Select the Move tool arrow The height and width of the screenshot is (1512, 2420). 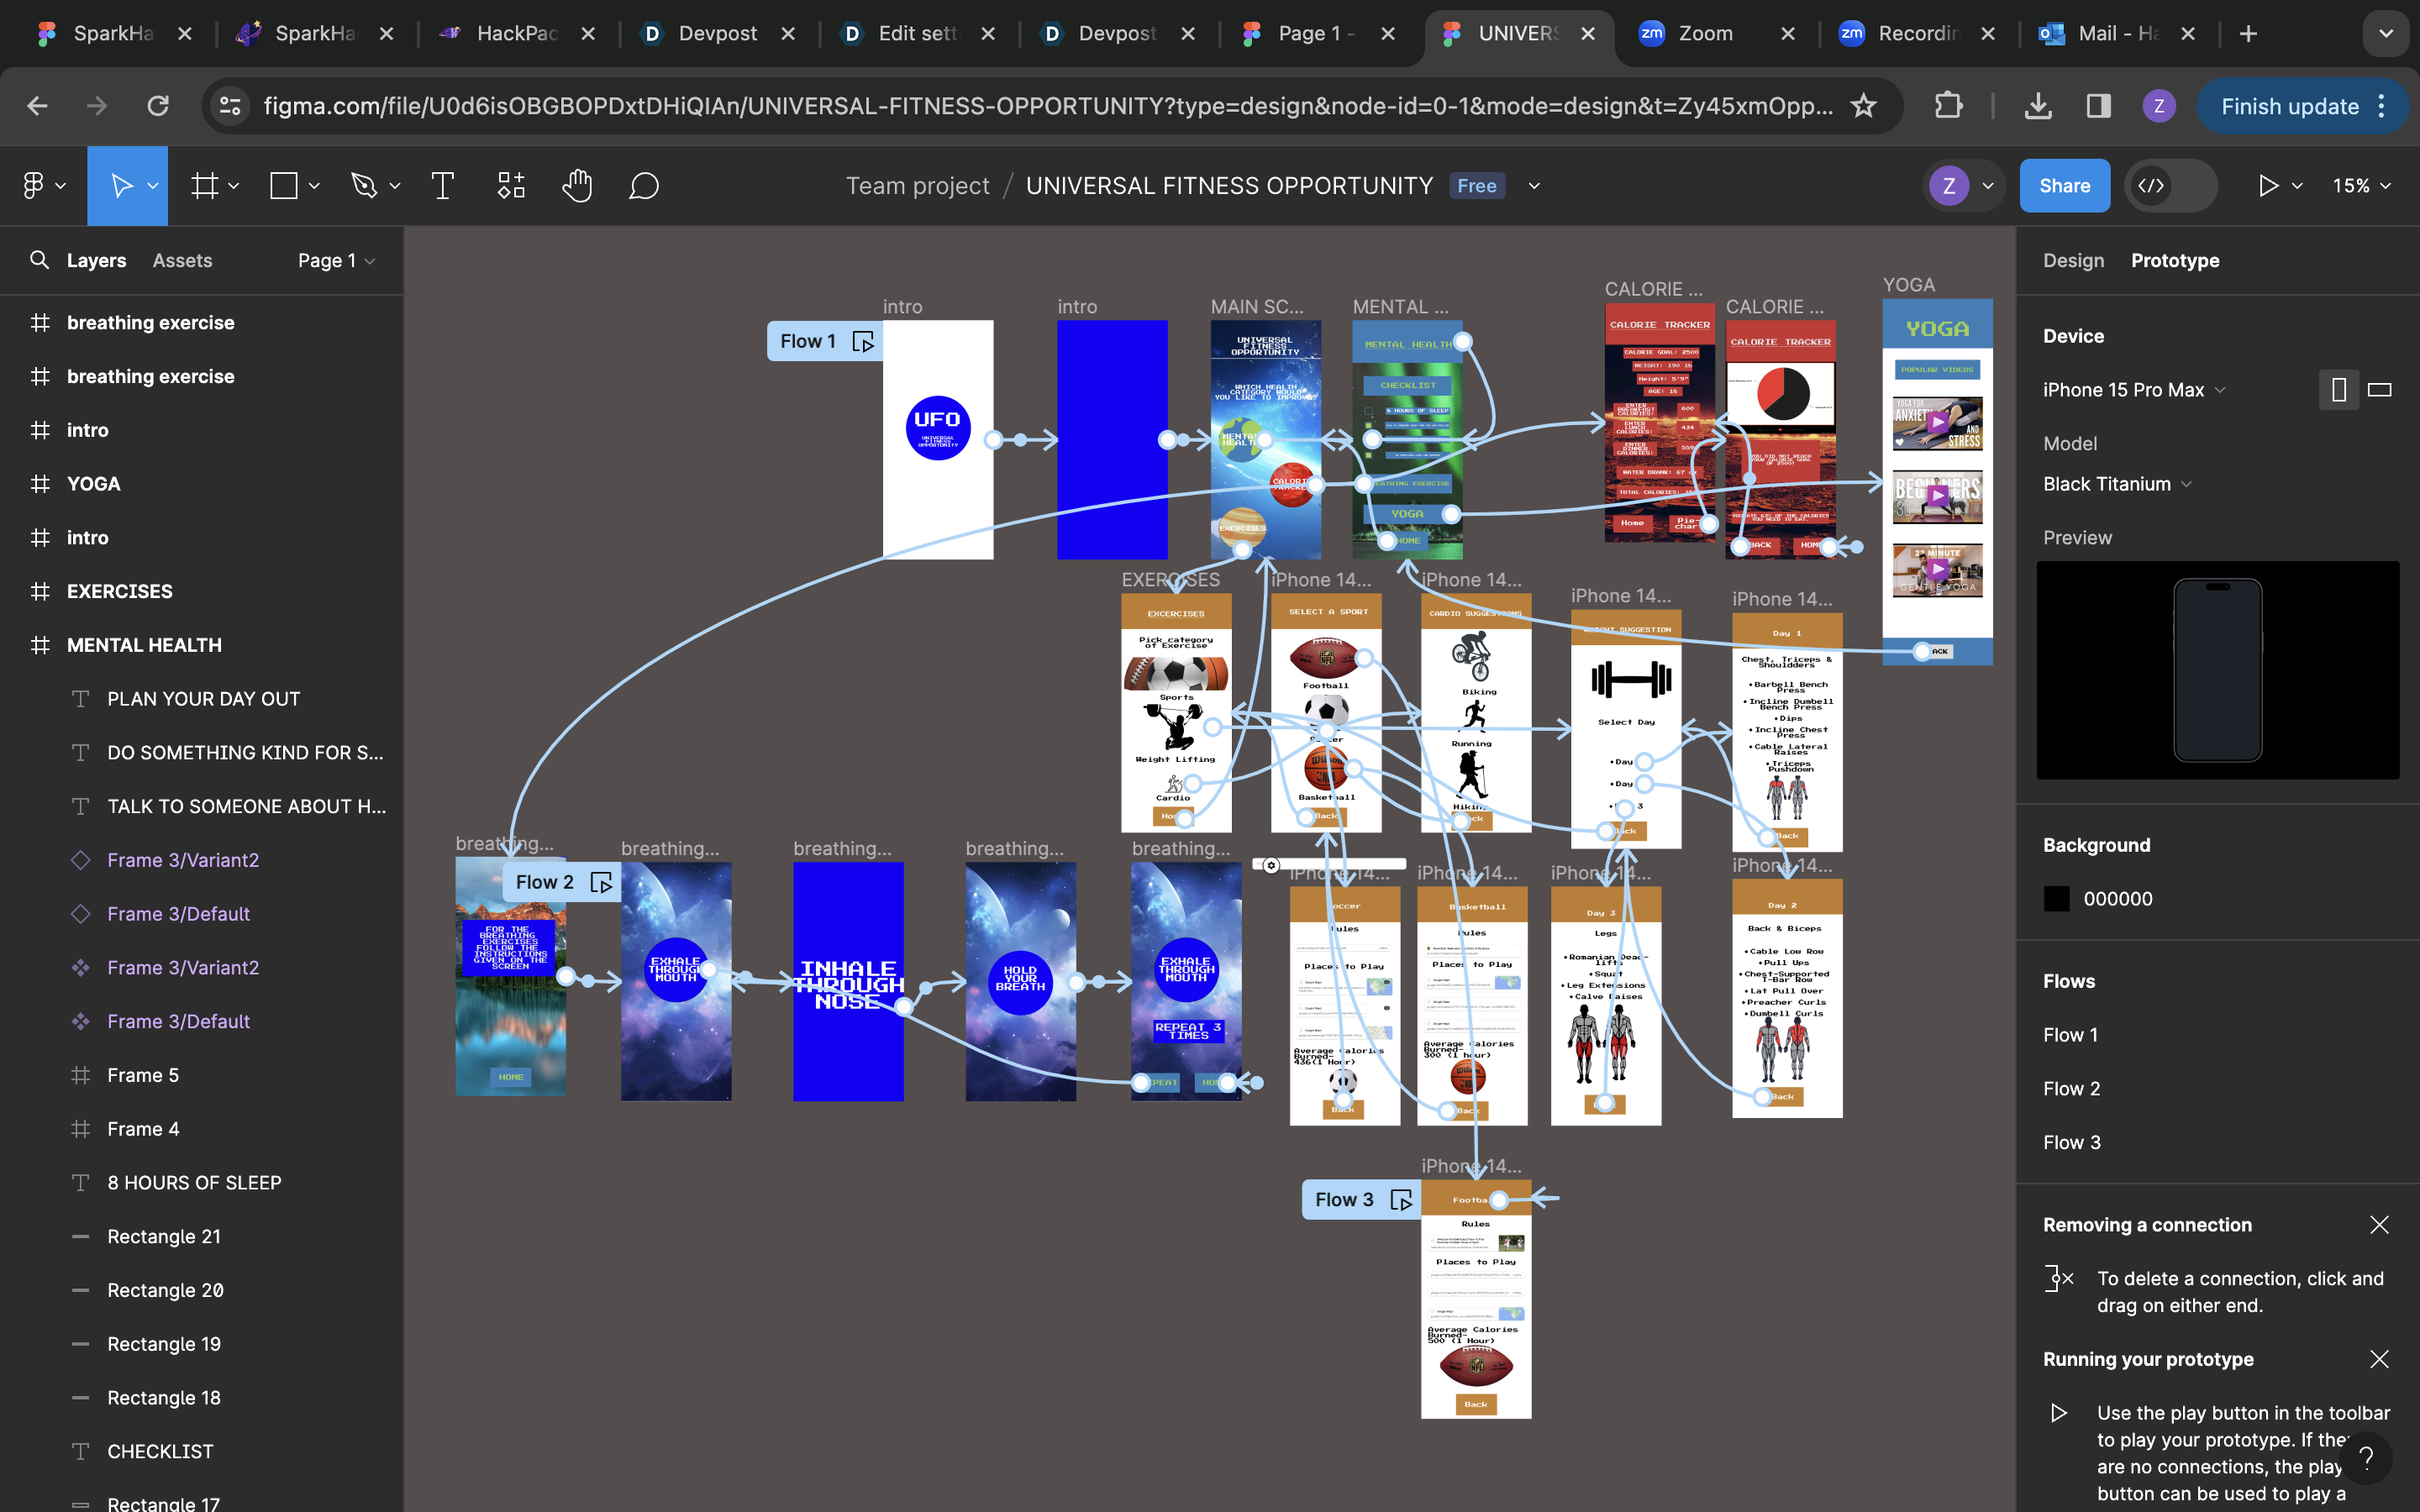tap(121, 186)
